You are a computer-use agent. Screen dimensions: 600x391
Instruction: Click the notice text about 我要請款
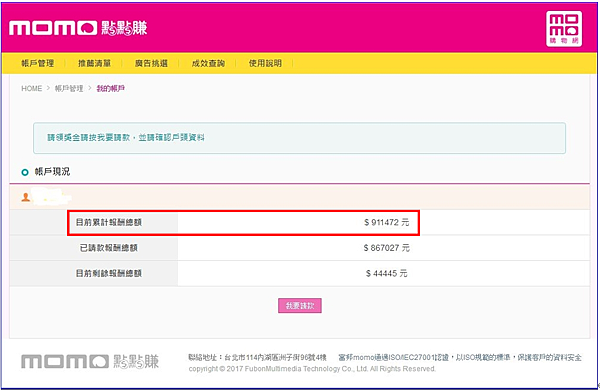click(x=126, y=137)
